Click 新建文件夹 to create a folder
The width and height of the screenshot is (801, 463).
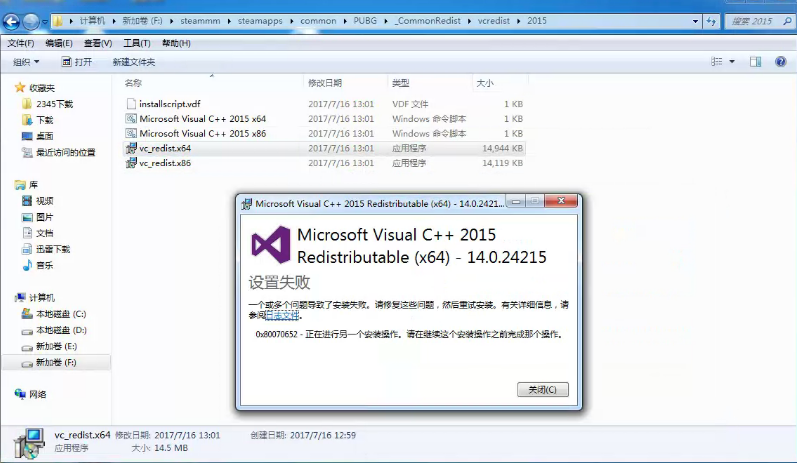(134, 62)
